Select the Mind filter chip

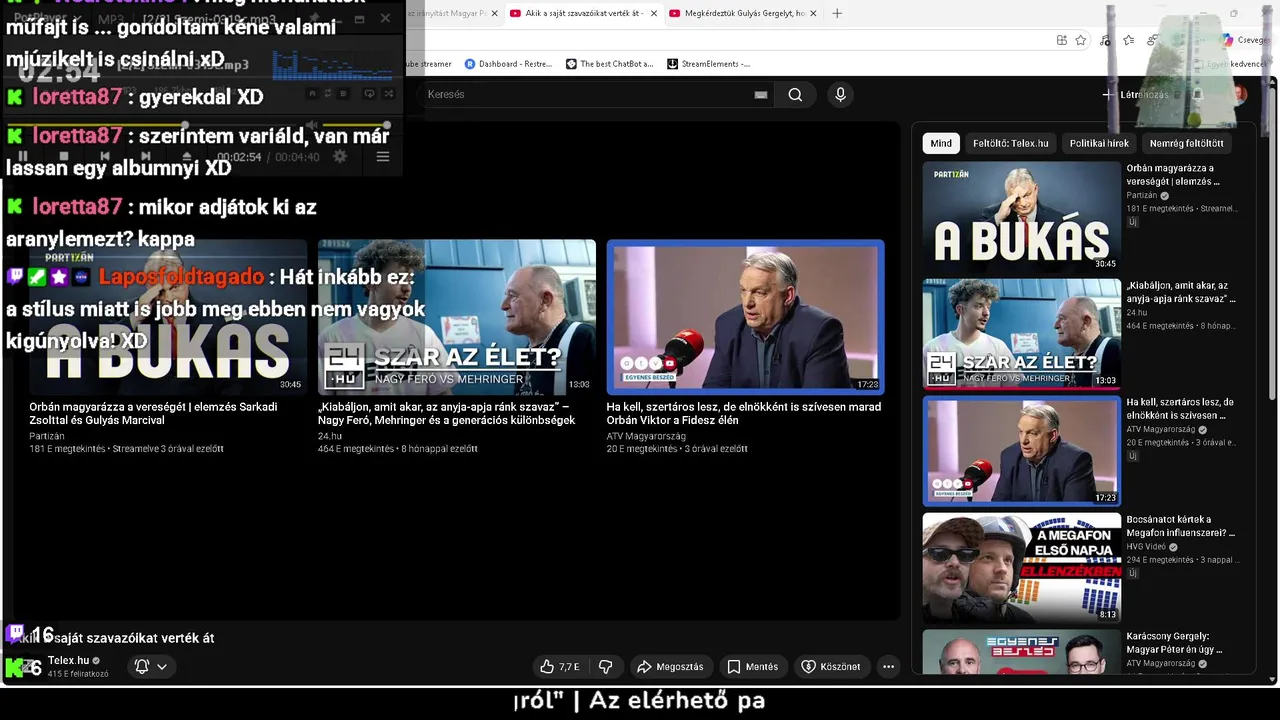941,143
